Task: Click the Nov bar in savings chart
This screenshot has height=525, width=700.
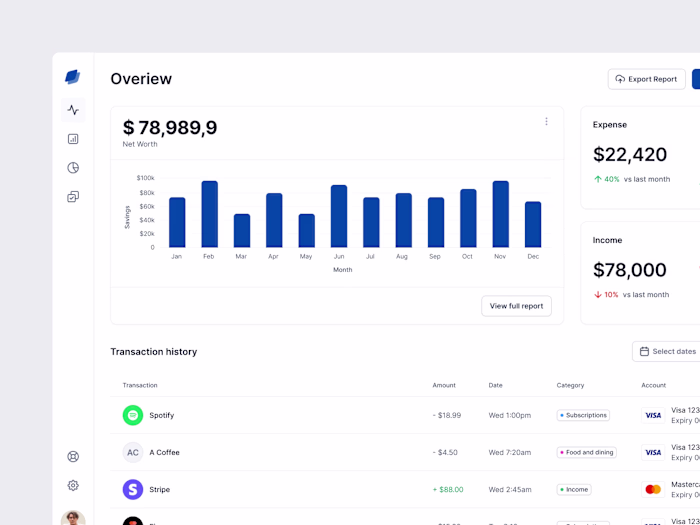Action: (x=500, y=214)
